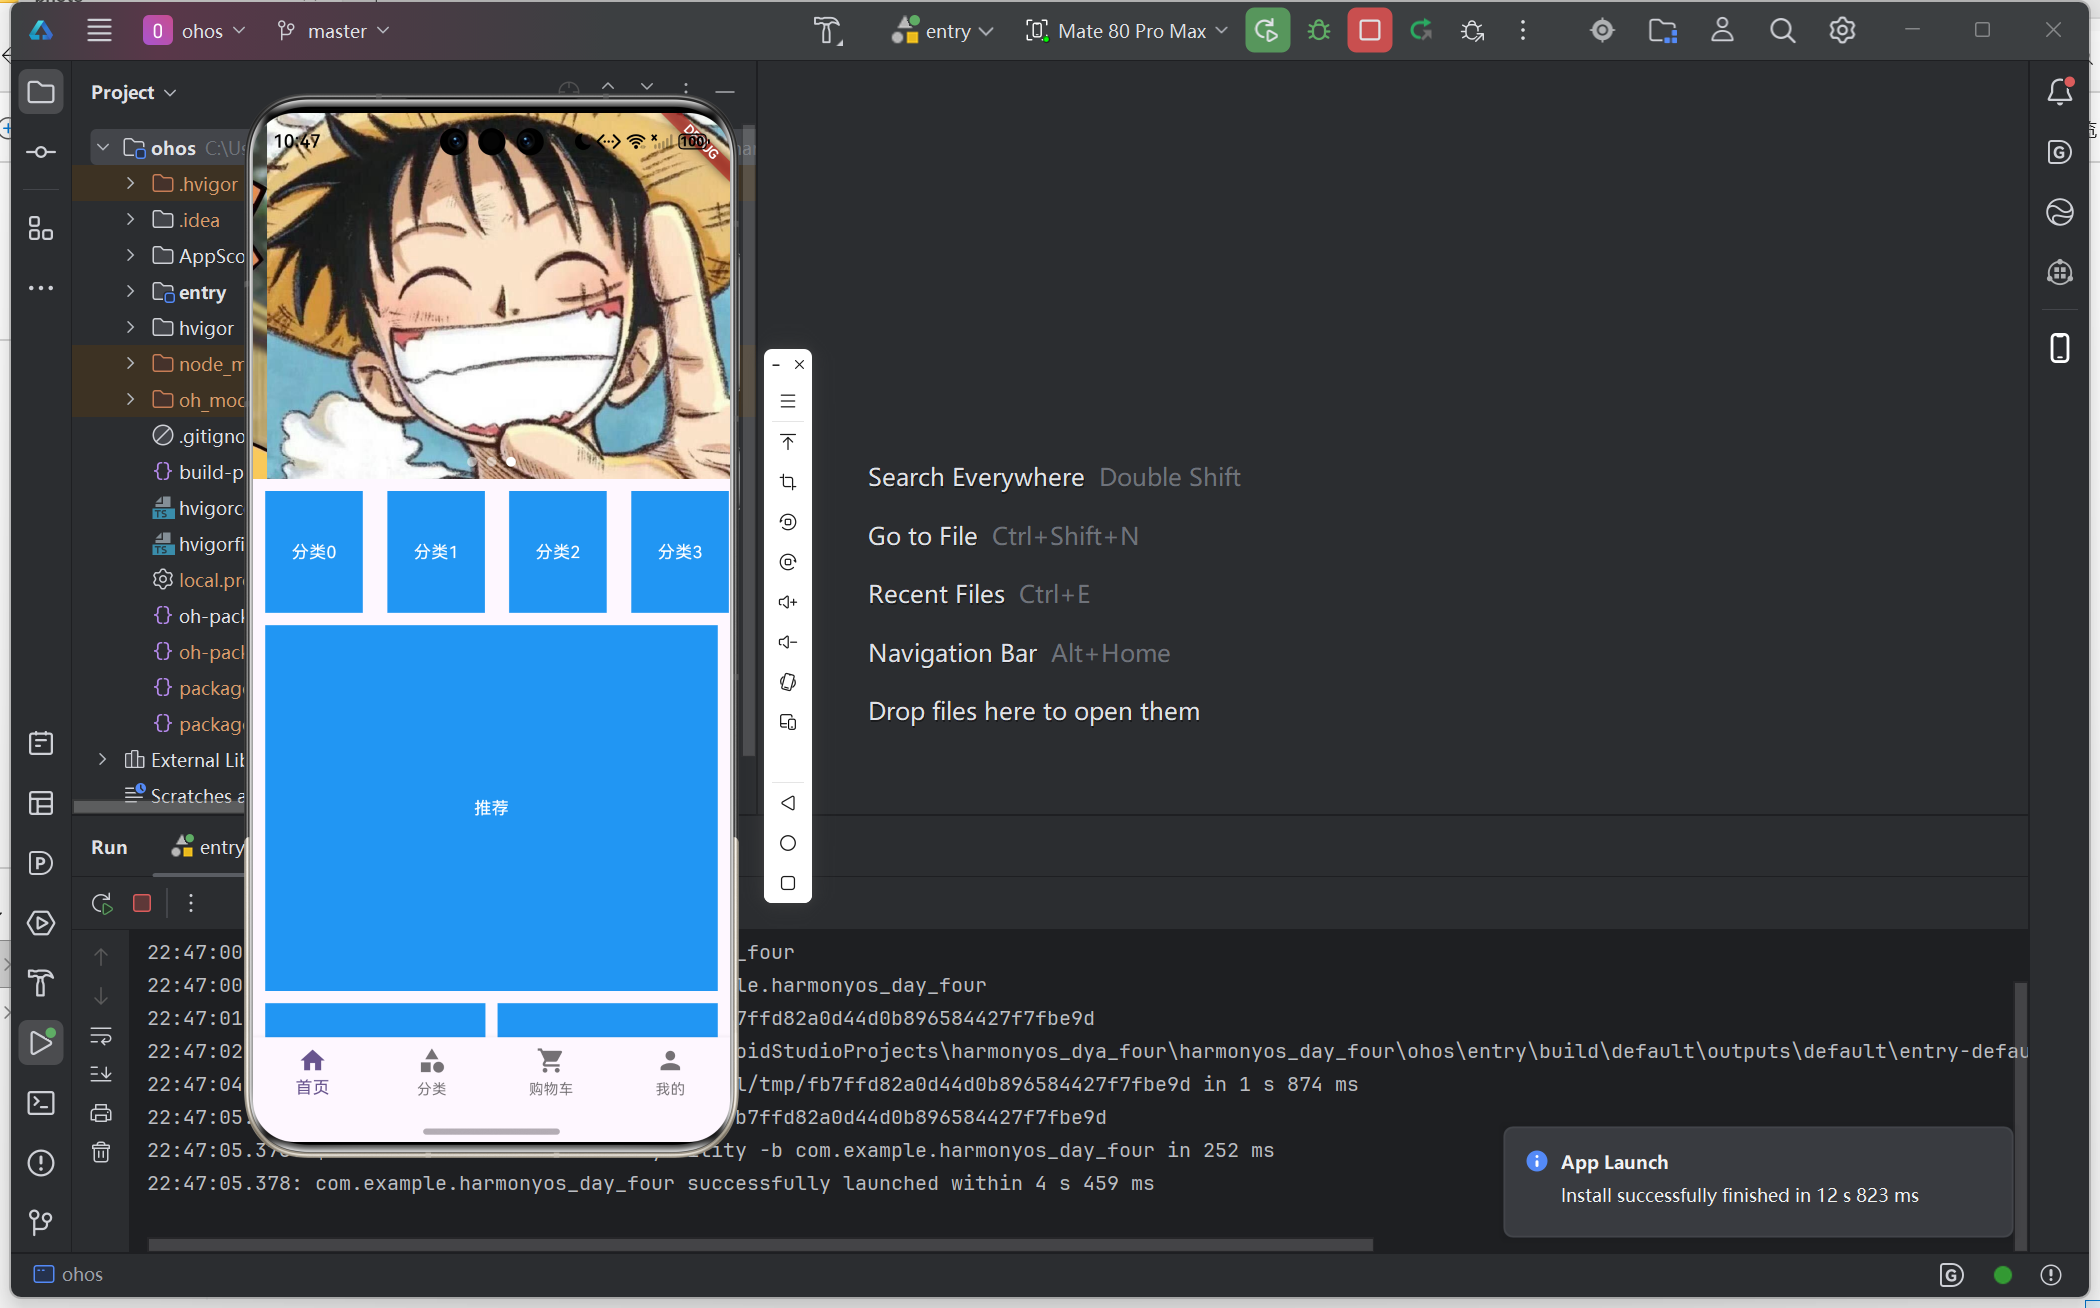Click the build hammer icon in top toolbar

pyautogui.click(x=827, y=31)
